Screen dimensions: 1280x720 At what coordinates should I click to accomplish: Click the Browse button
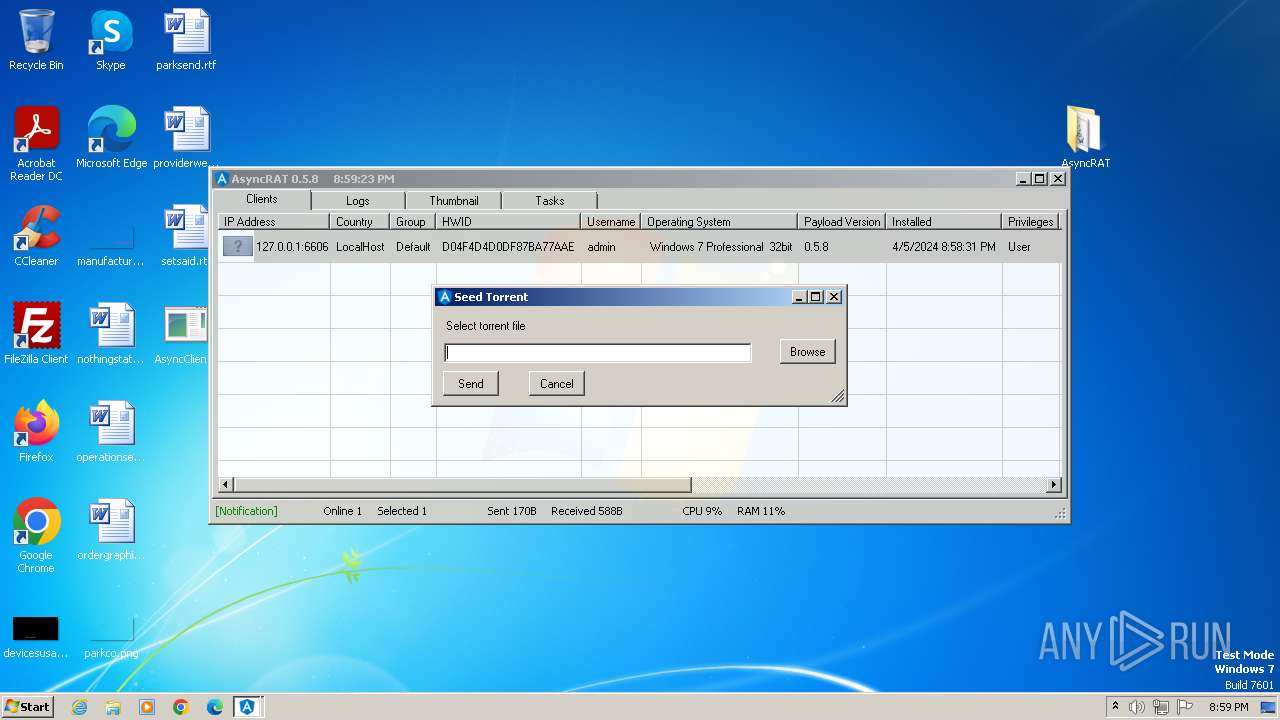tap(808, 352)
